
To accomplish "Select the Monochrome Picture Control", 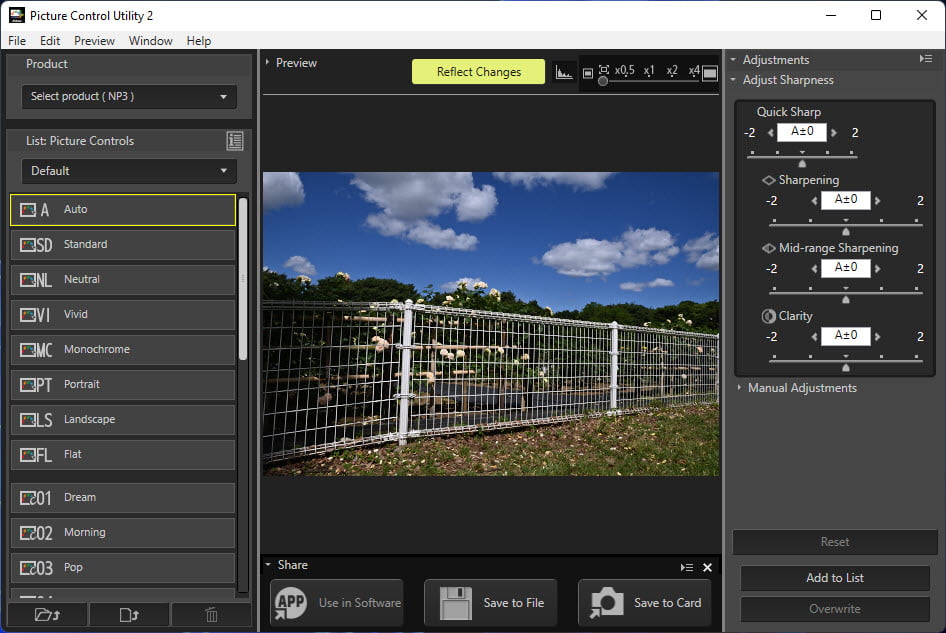I will [x=123, y=349].
